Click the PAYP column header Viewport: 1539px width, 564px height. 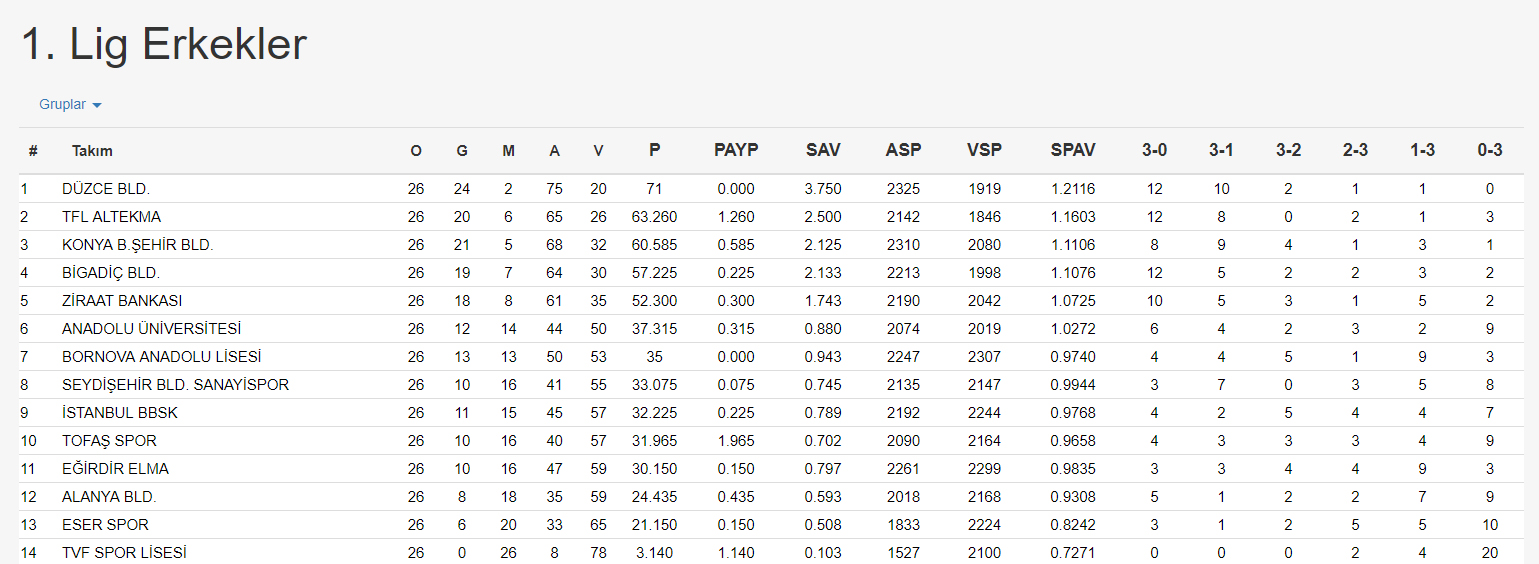point(736,150)
